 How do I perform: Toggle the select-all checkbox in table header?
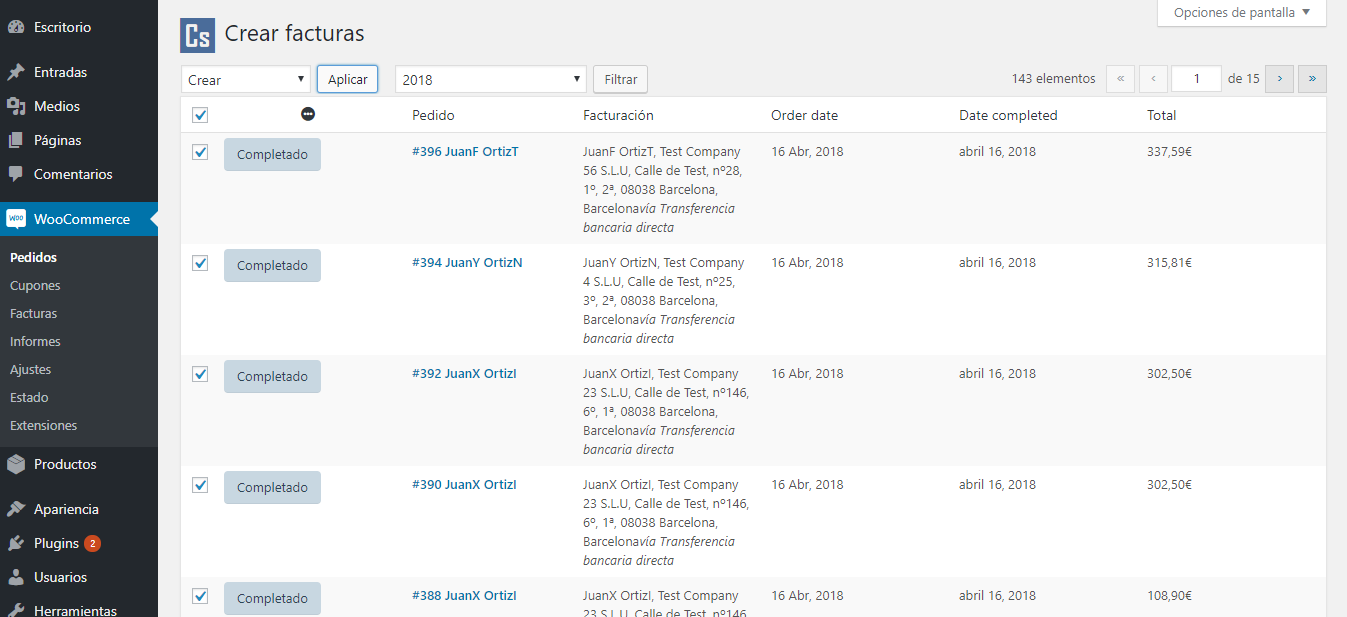coord(200,115)
